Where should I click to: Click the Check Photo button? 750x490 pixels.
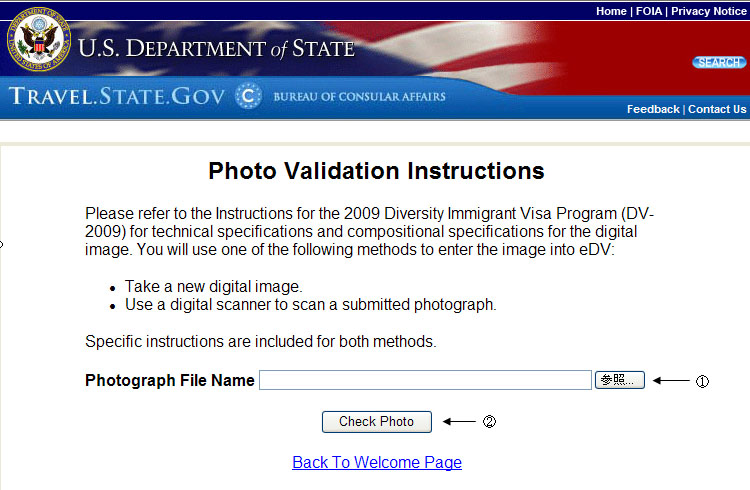point(376,422)
